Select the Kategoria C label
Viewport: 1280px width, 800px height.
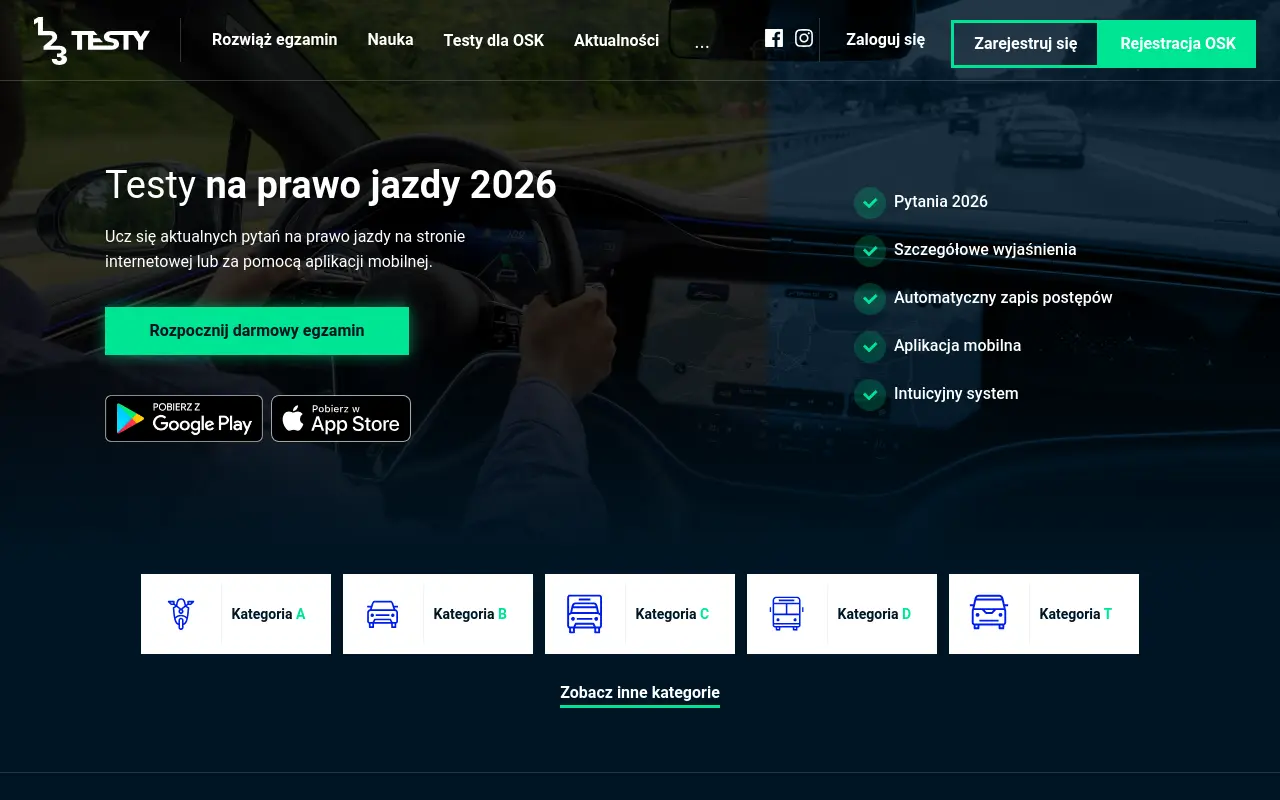coord(672,614)
